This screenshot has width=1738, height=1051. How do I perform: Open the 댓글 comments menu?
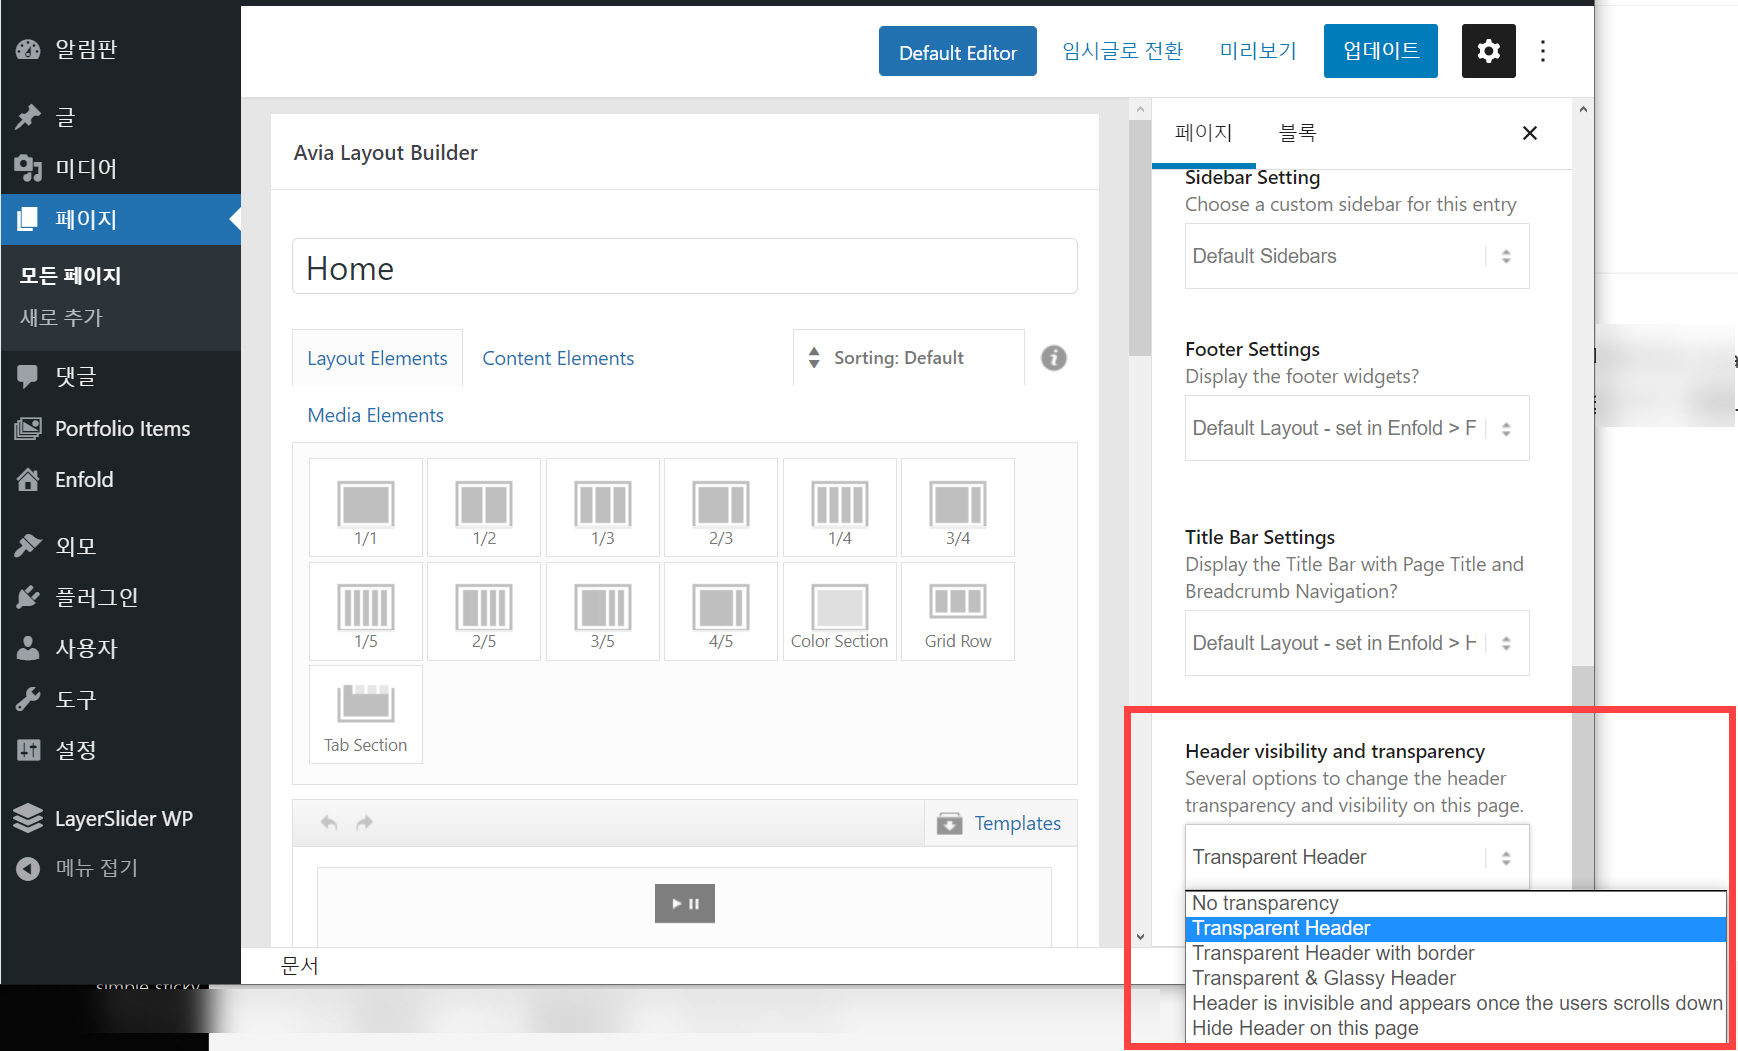pos(120,377)
